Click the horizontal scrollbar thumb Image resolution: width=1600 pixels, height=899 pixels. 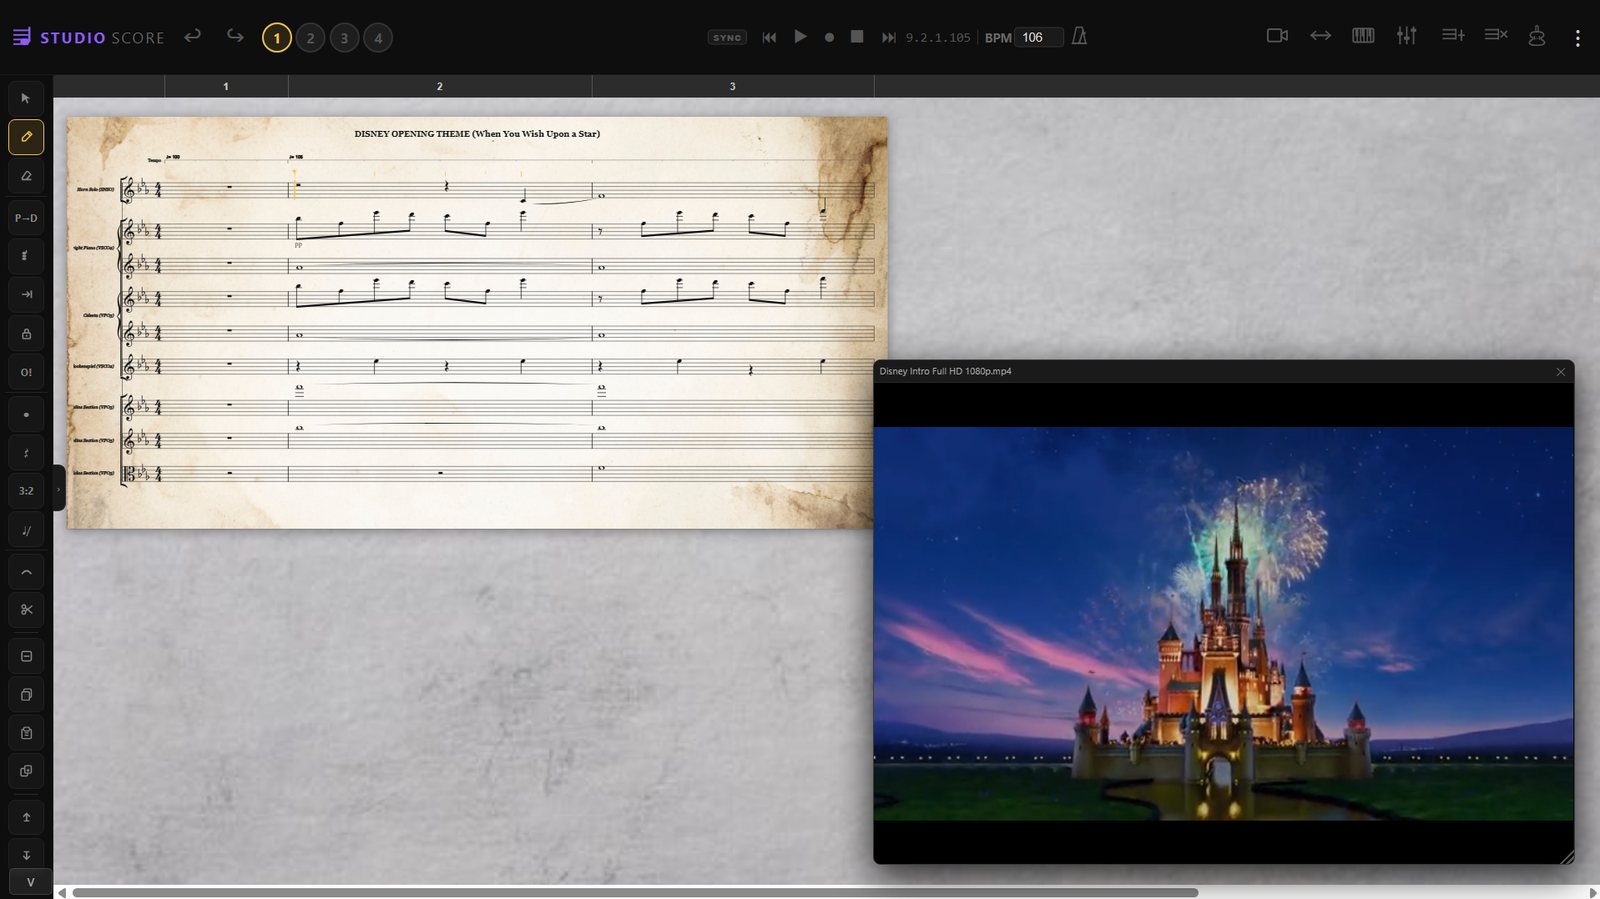click(635, 892)
